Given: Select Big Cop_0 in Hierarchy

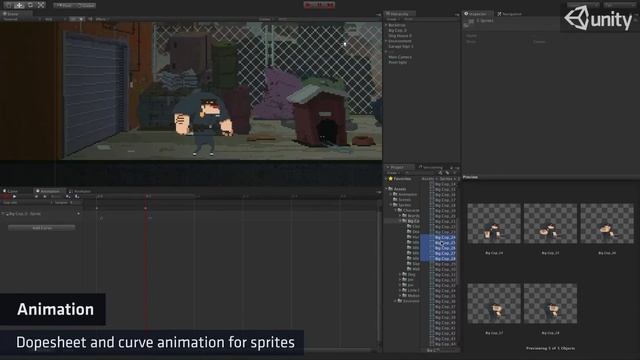Looking at the screenshot, I should 397,31.
